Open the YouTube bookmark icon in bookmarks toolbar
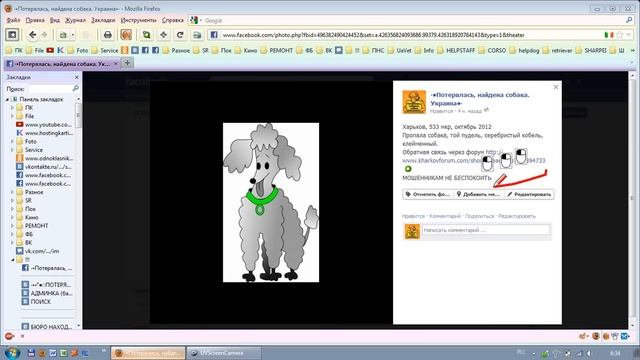This screenshot has width=640, height=360. (x=50, y=50)
